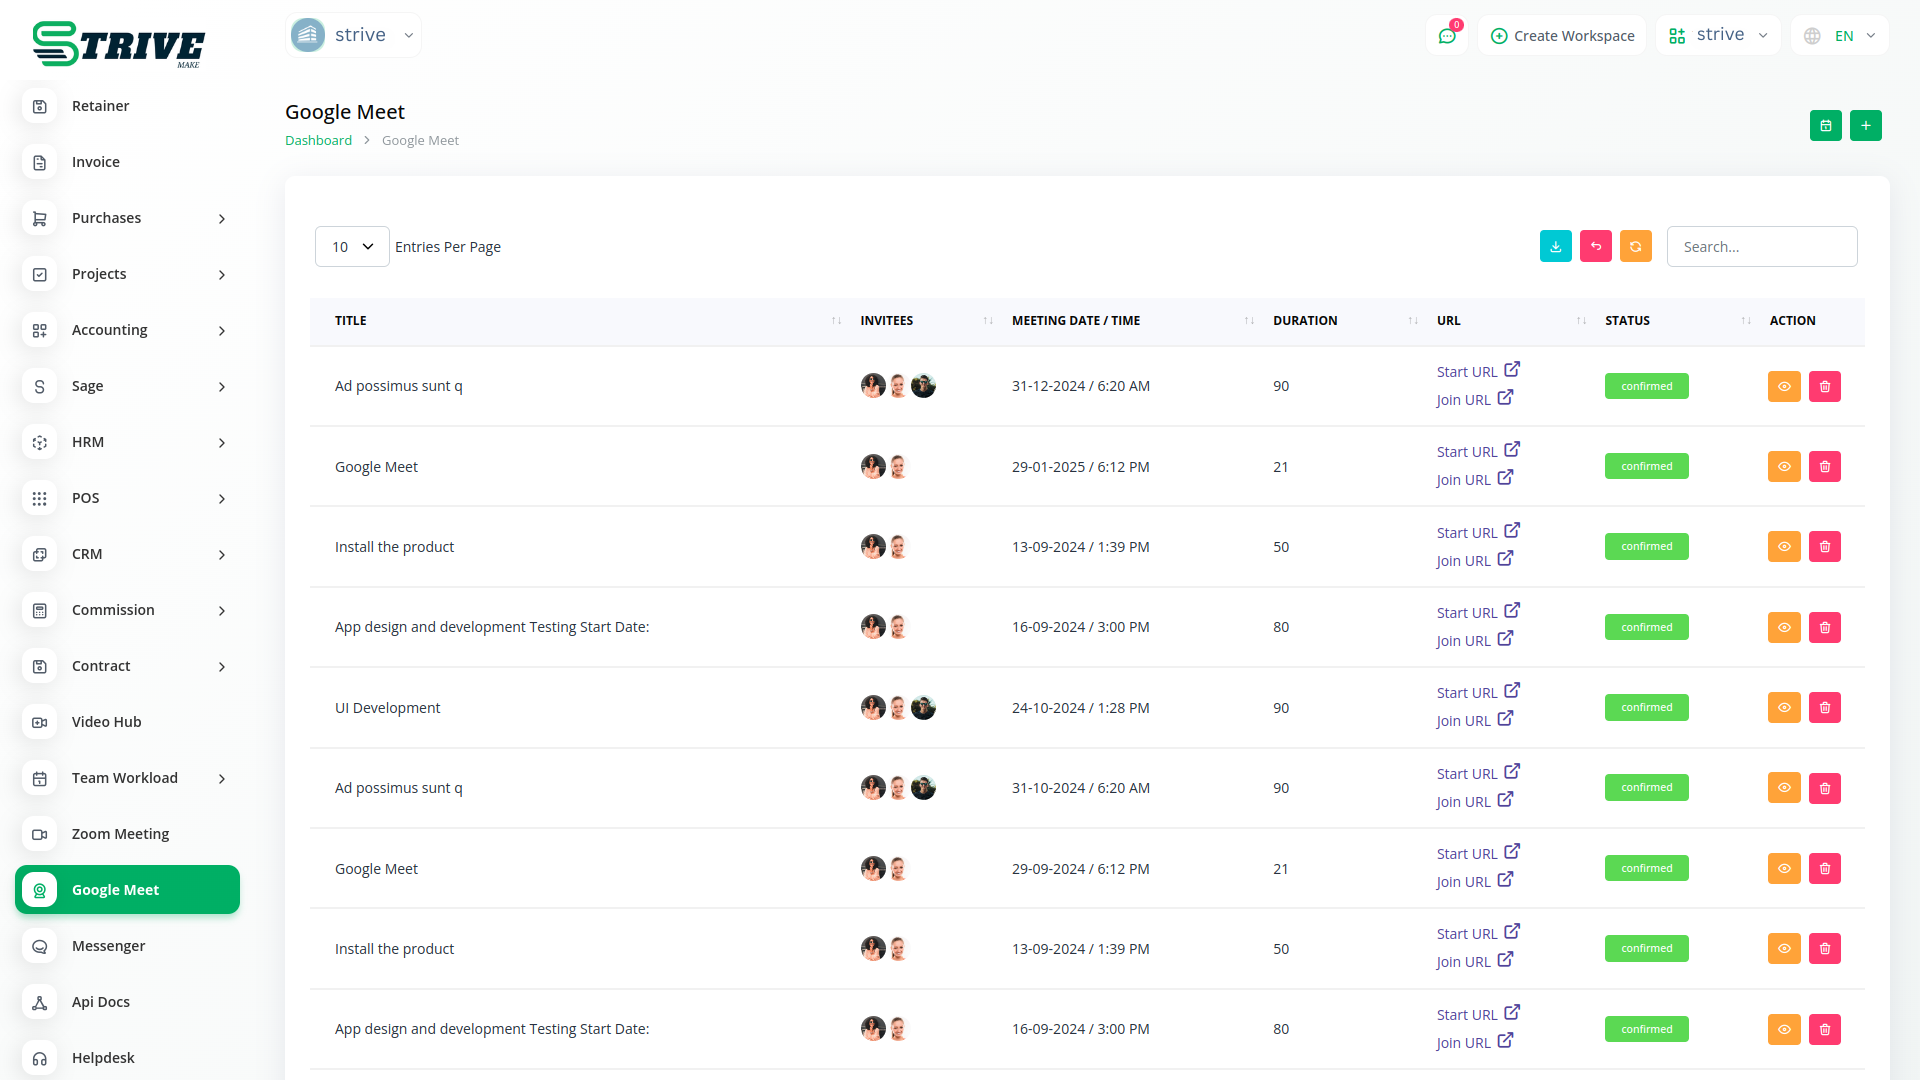Screen dimensions: 1920x1080
Task: Sort table by the Duration column
Action: (1304, 321)
